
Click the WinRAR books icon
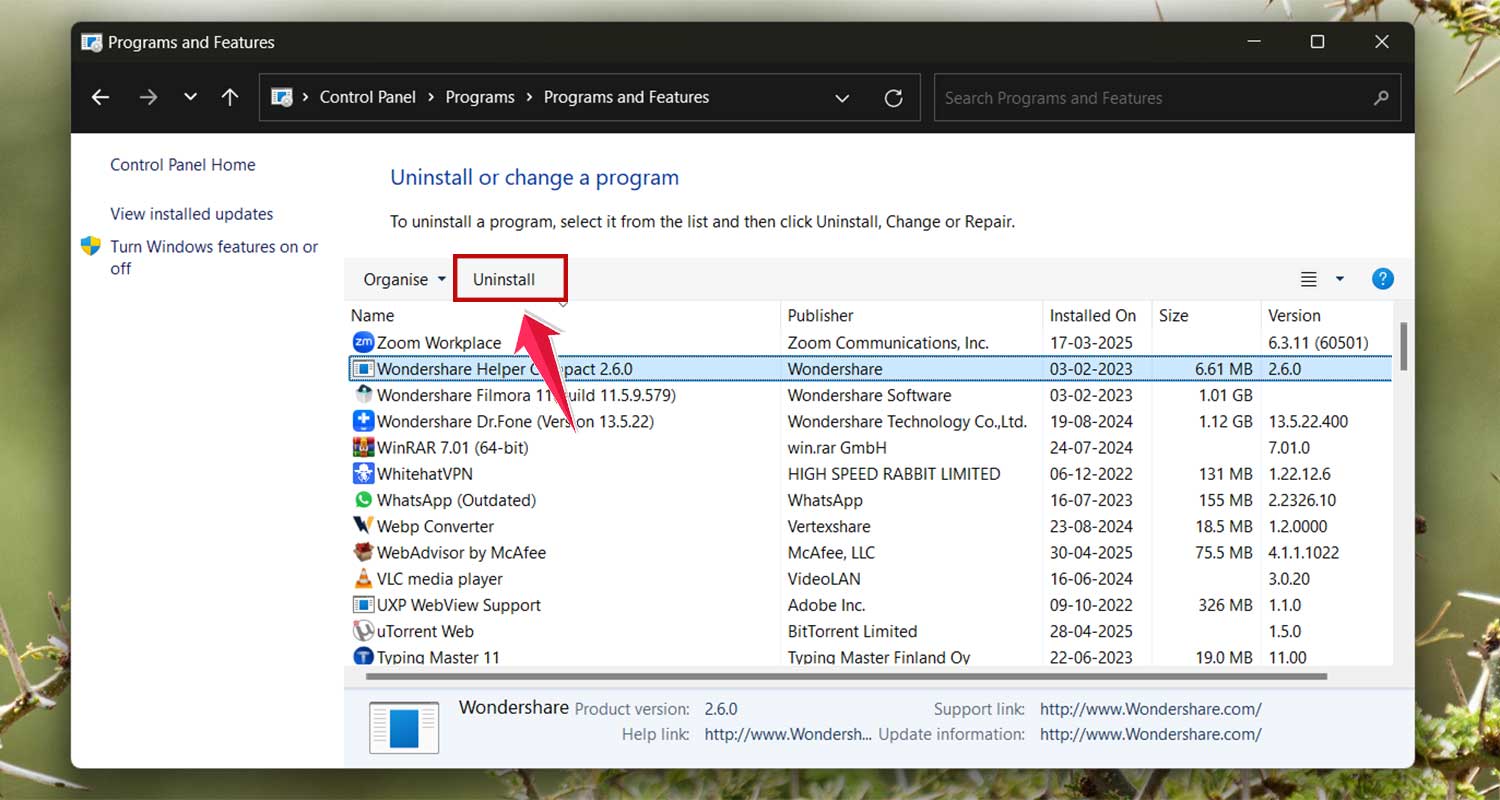tap(361, 447)
